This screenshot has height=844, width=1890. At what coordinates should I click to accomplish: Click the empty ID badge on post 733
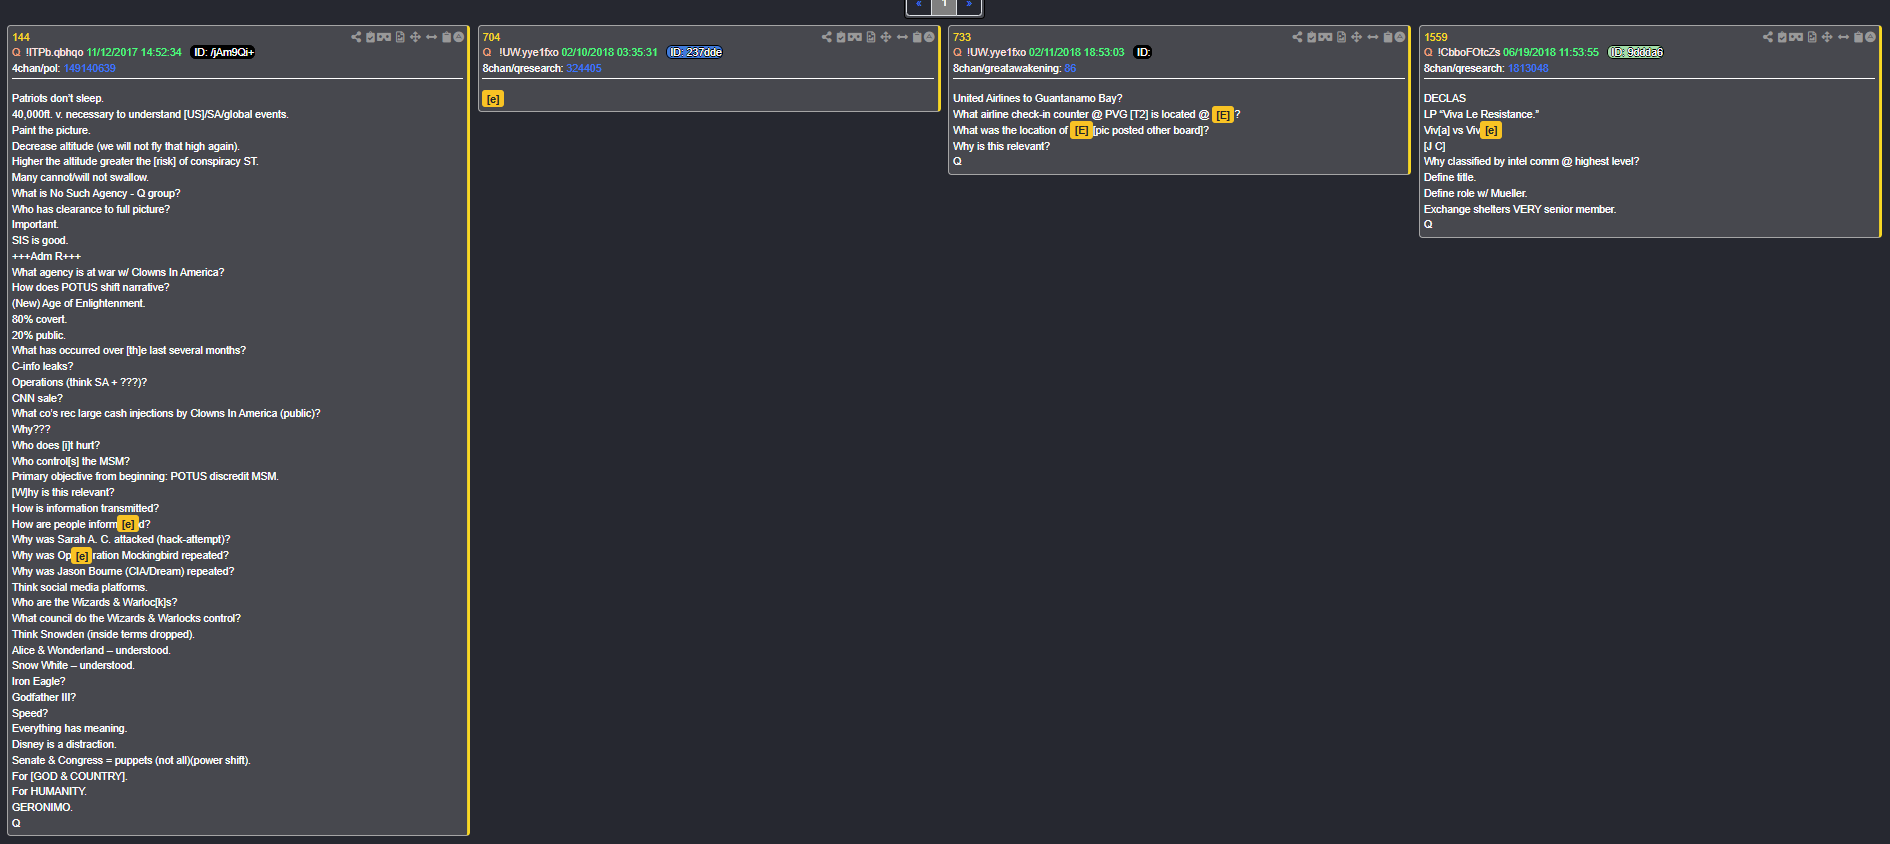[1143, 52]
